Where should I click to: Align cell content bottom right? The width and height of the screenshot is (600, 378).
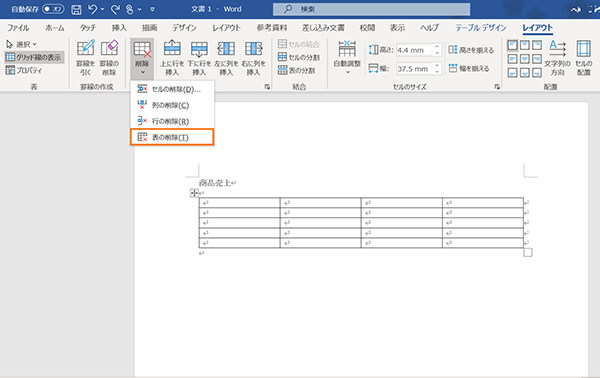[537, 72]
